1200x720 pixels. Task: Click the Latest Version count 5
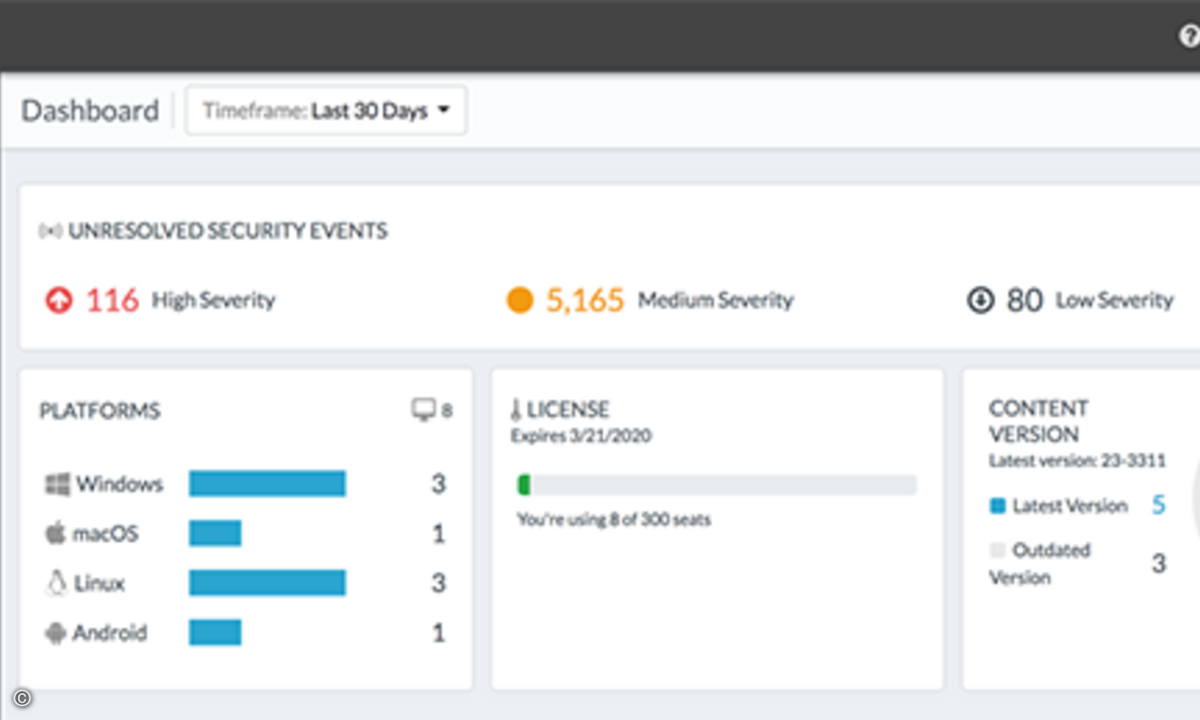[x=1158, y=505]
